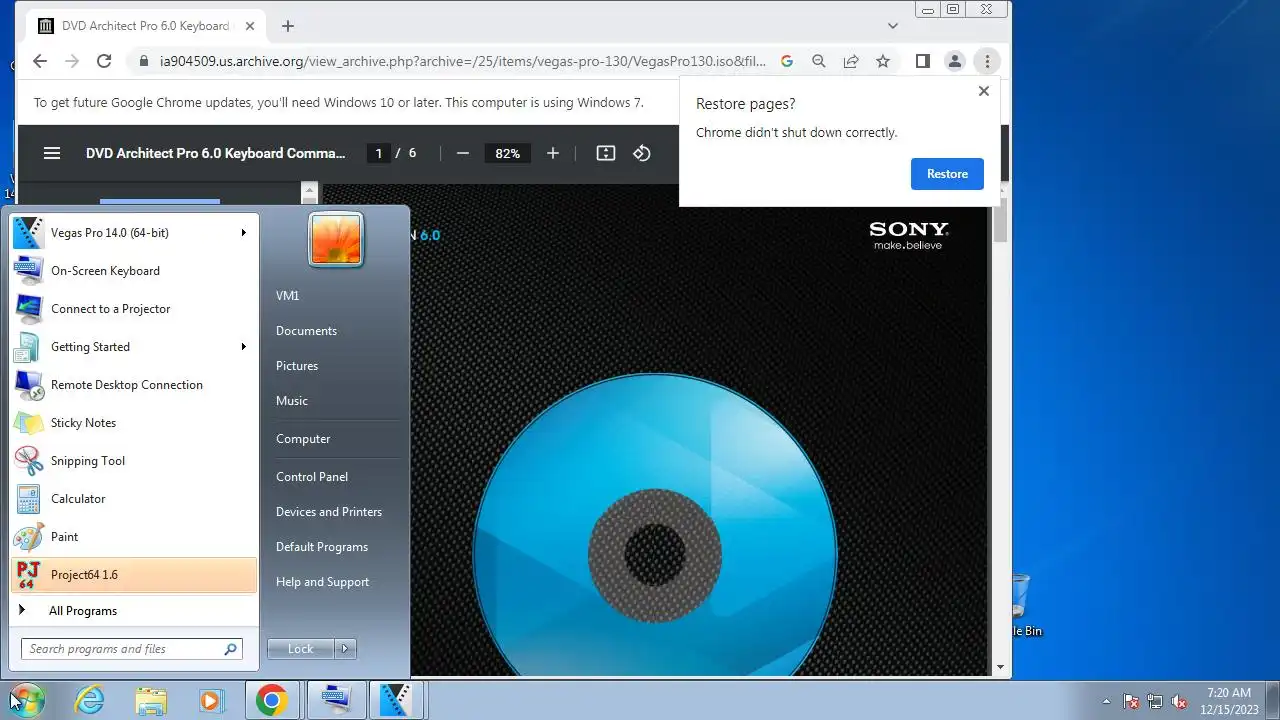The height and width of the screenshot is (720, 1280).
Task: Reload the Chrome page
Action: [104, 61]
